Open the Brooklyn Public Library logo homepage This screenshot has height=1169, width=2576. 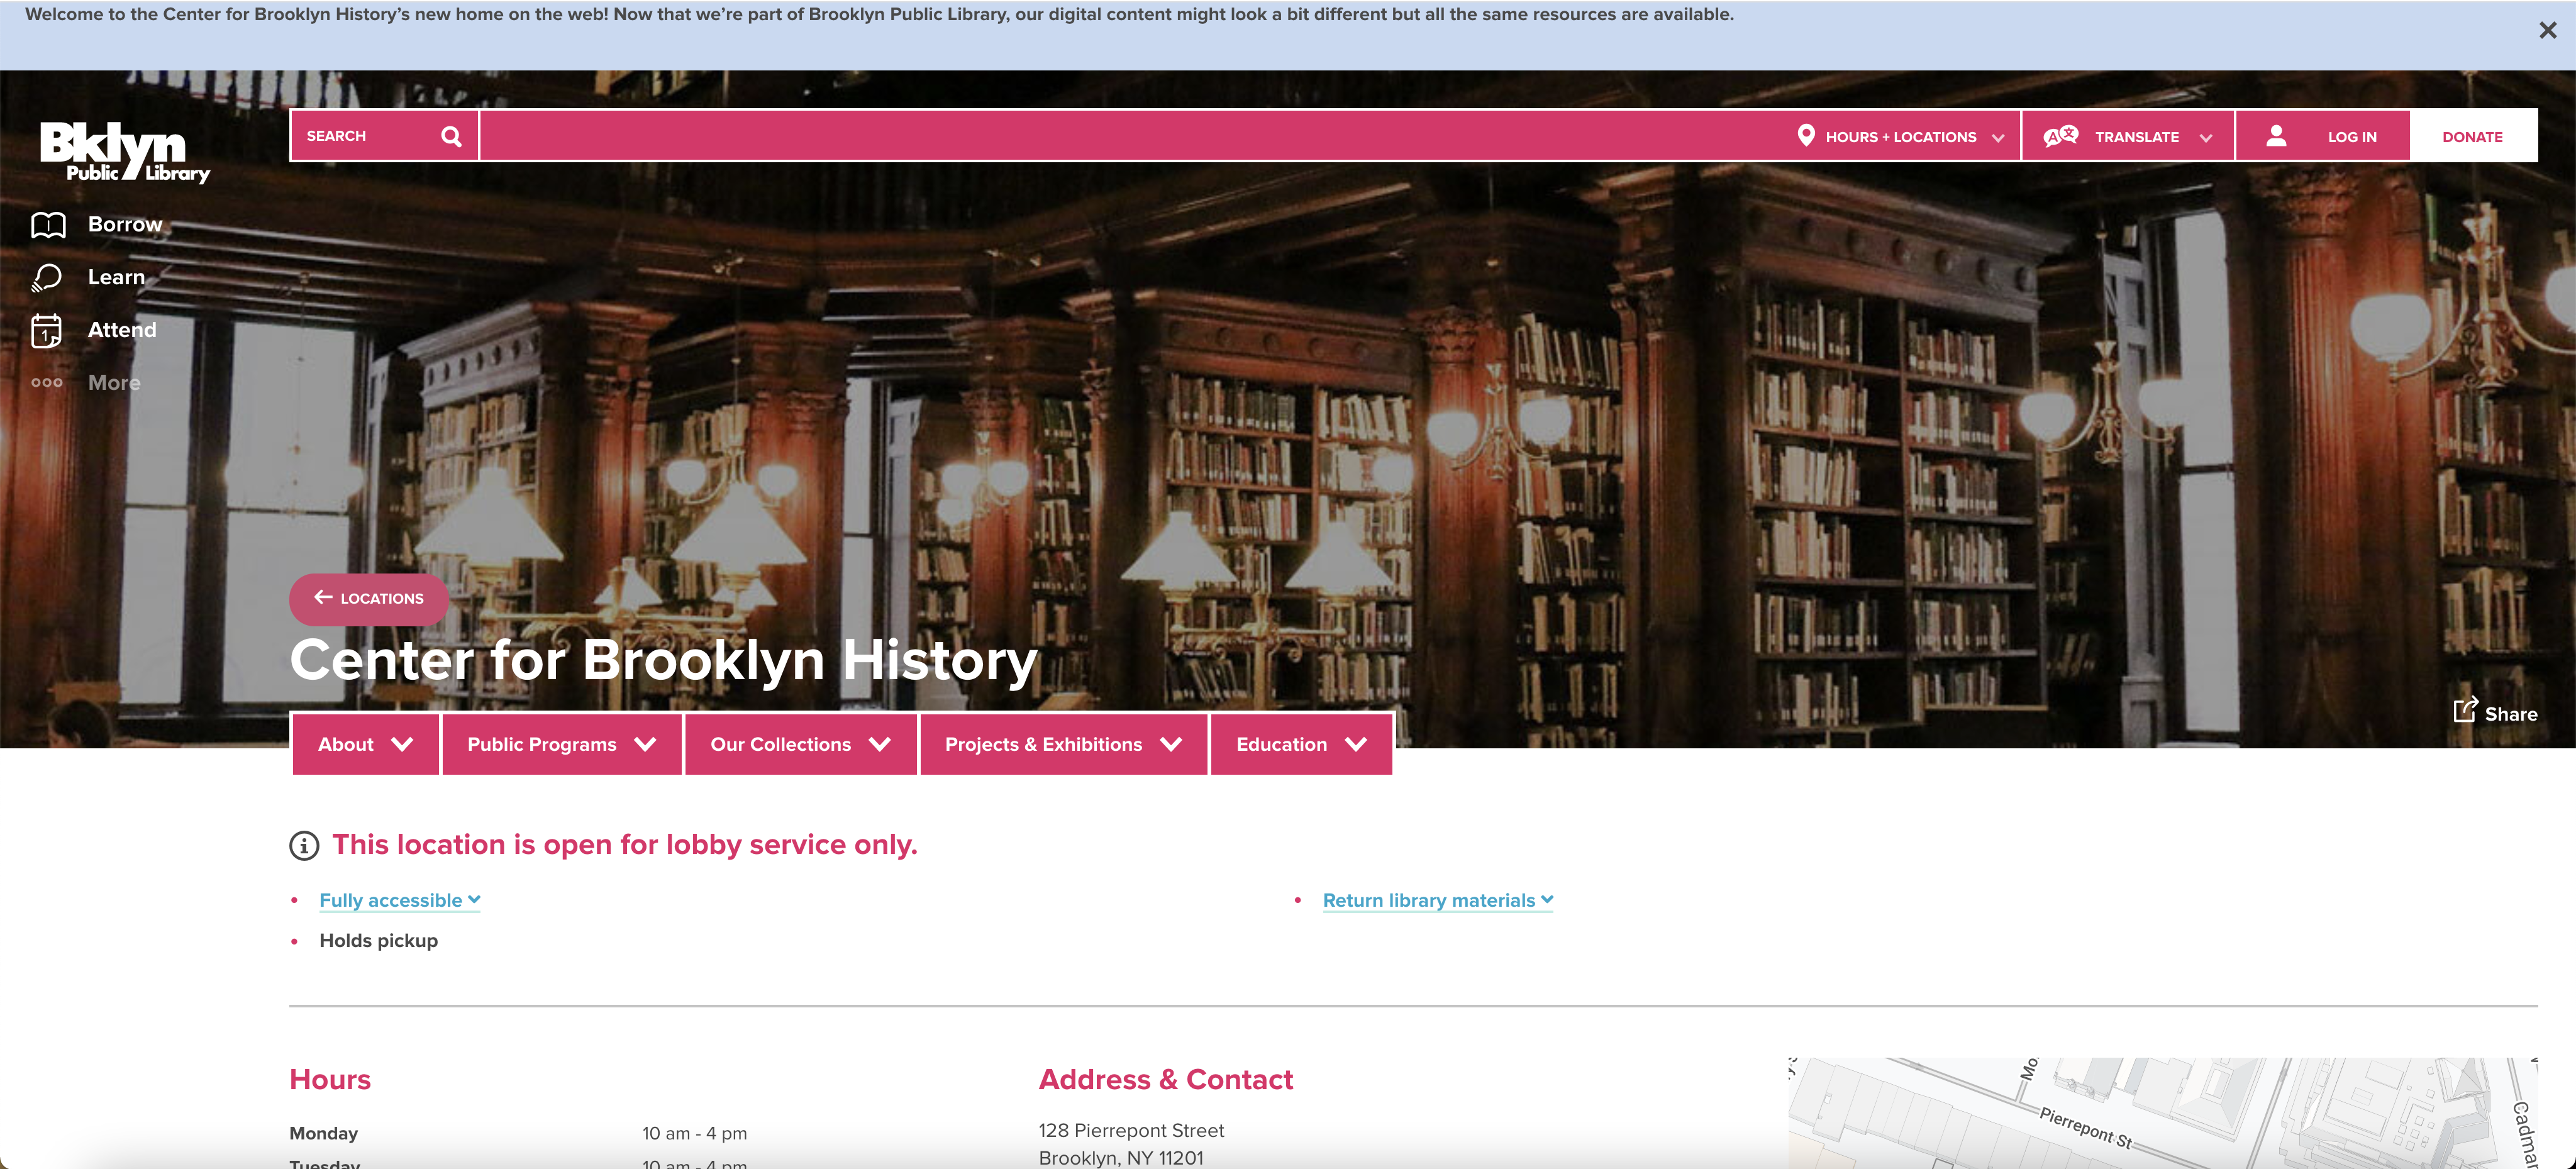click(x=124, y=152)
